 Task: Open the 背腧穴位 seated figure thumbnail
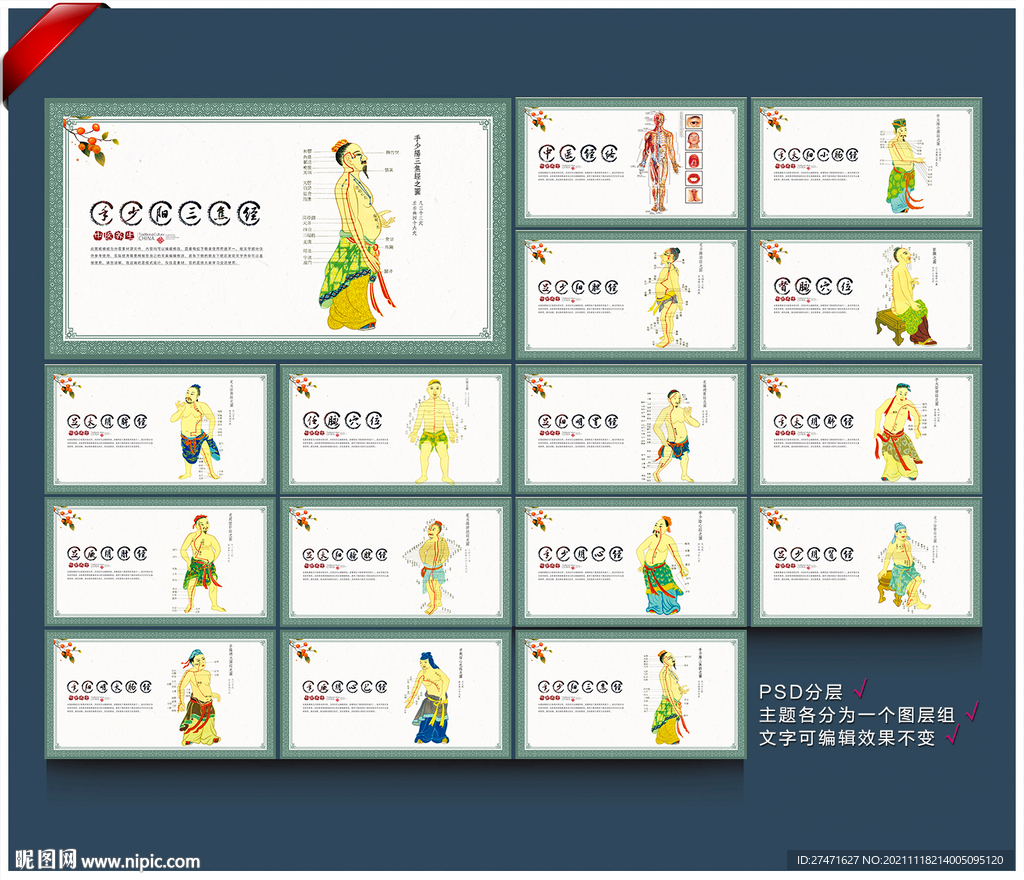coord(867,295)
